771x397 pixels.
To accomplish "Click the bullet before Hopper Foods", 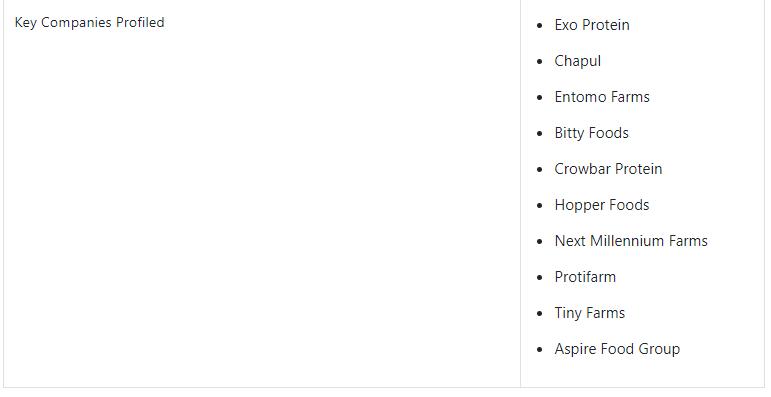I will pyautogui.click(x=540, y=205).
